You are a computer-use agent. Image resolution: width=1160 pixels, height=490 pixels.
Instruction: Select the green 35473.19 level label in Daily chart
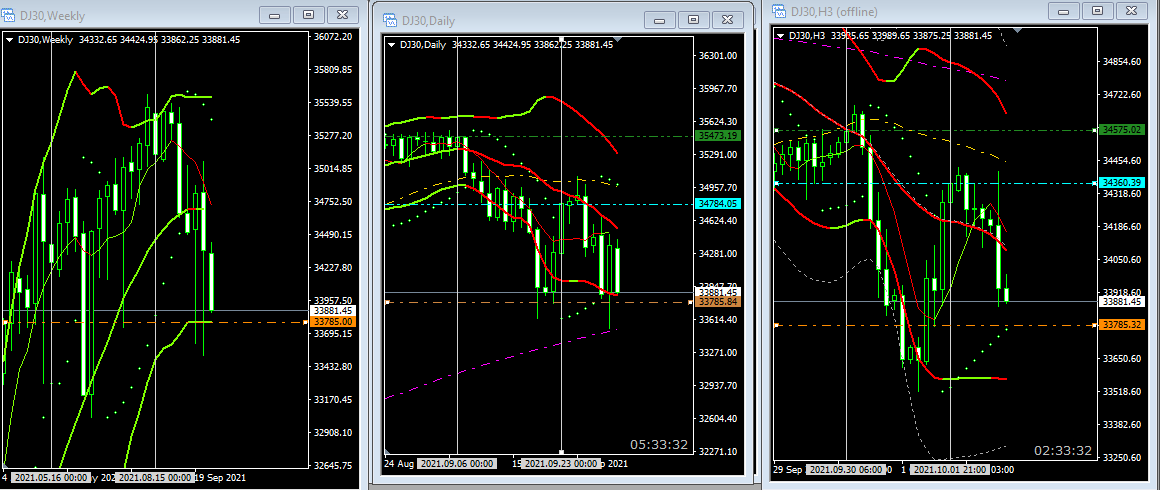[x=718, y=135]
